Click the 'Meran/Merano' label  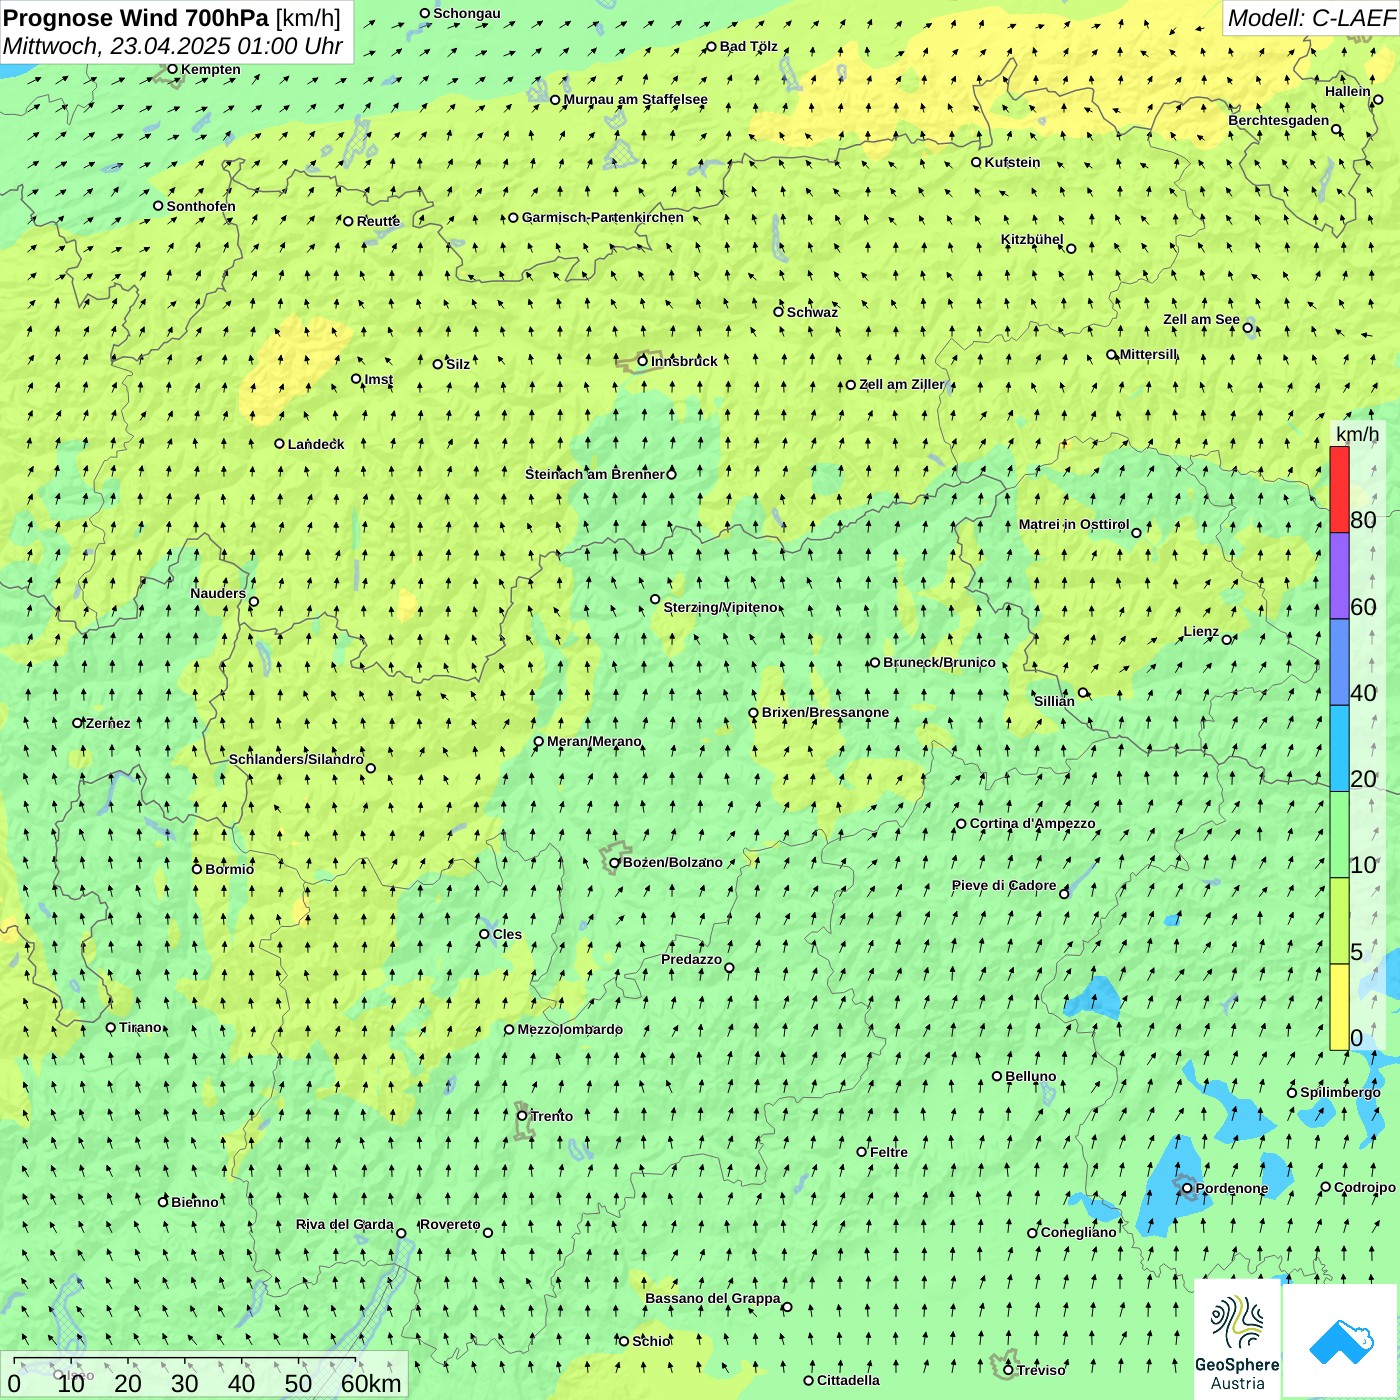[x=594, y=741]
